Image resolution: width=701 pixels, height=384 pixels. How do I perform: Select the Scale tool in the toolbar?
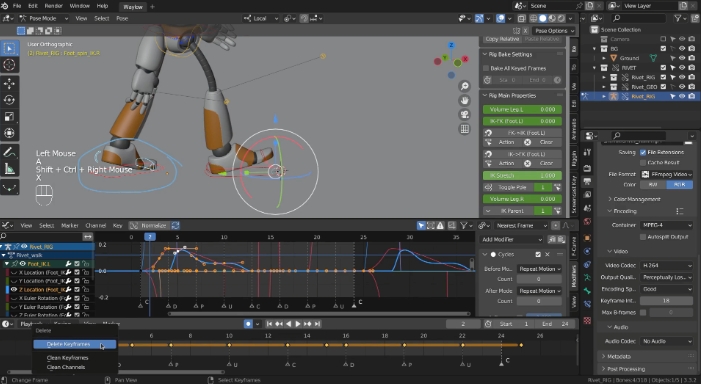pos(9,117)
